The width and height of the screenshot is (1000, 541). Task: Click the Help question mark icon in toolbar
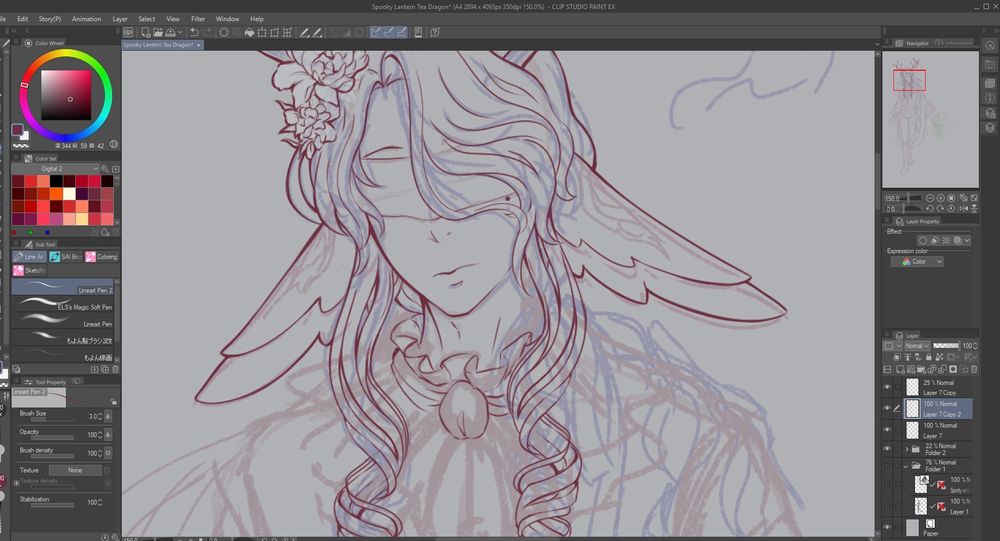(x=435, y=32)
